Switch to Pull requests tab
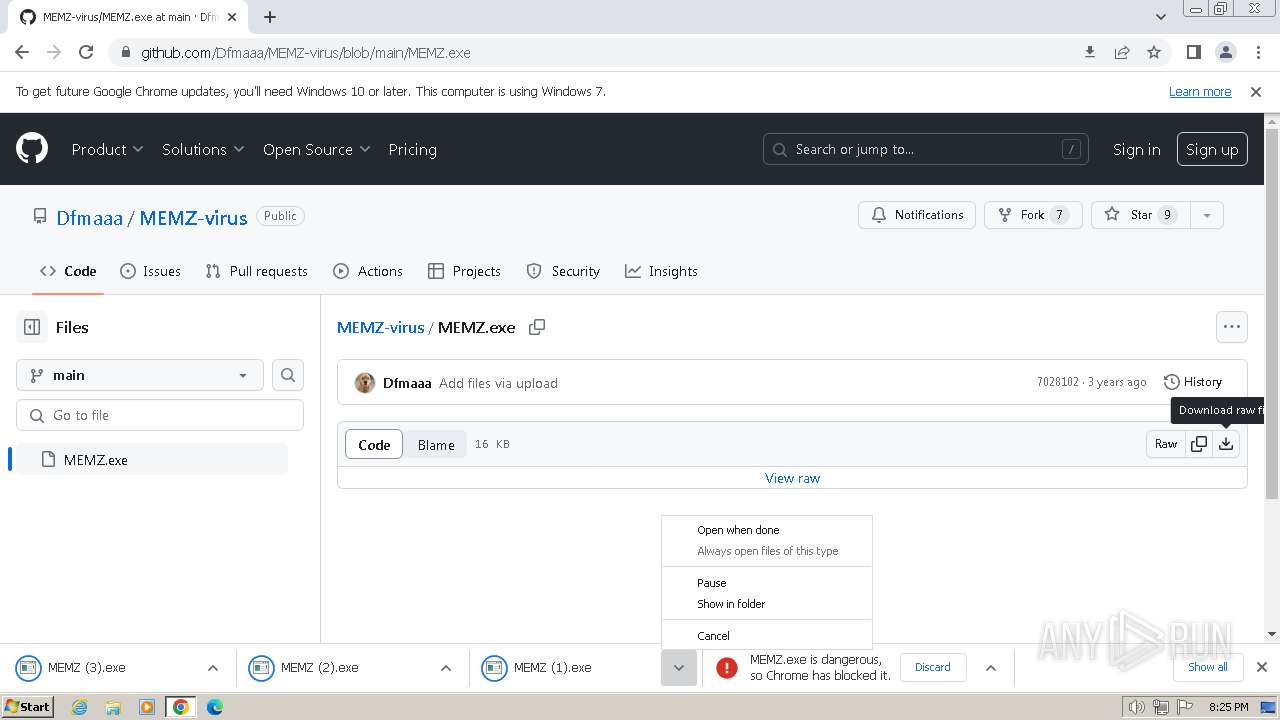Screen dimensions: 1280x720 [x=256, y=271]
